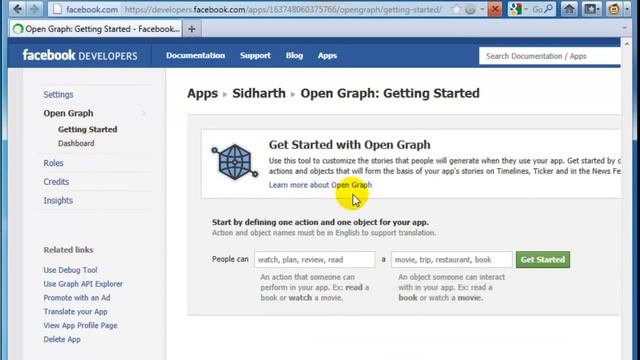This screenshot has height=360, width=640.
Task: Click the Greasemonkey monkey face icon
Action: tap(613, 9)
